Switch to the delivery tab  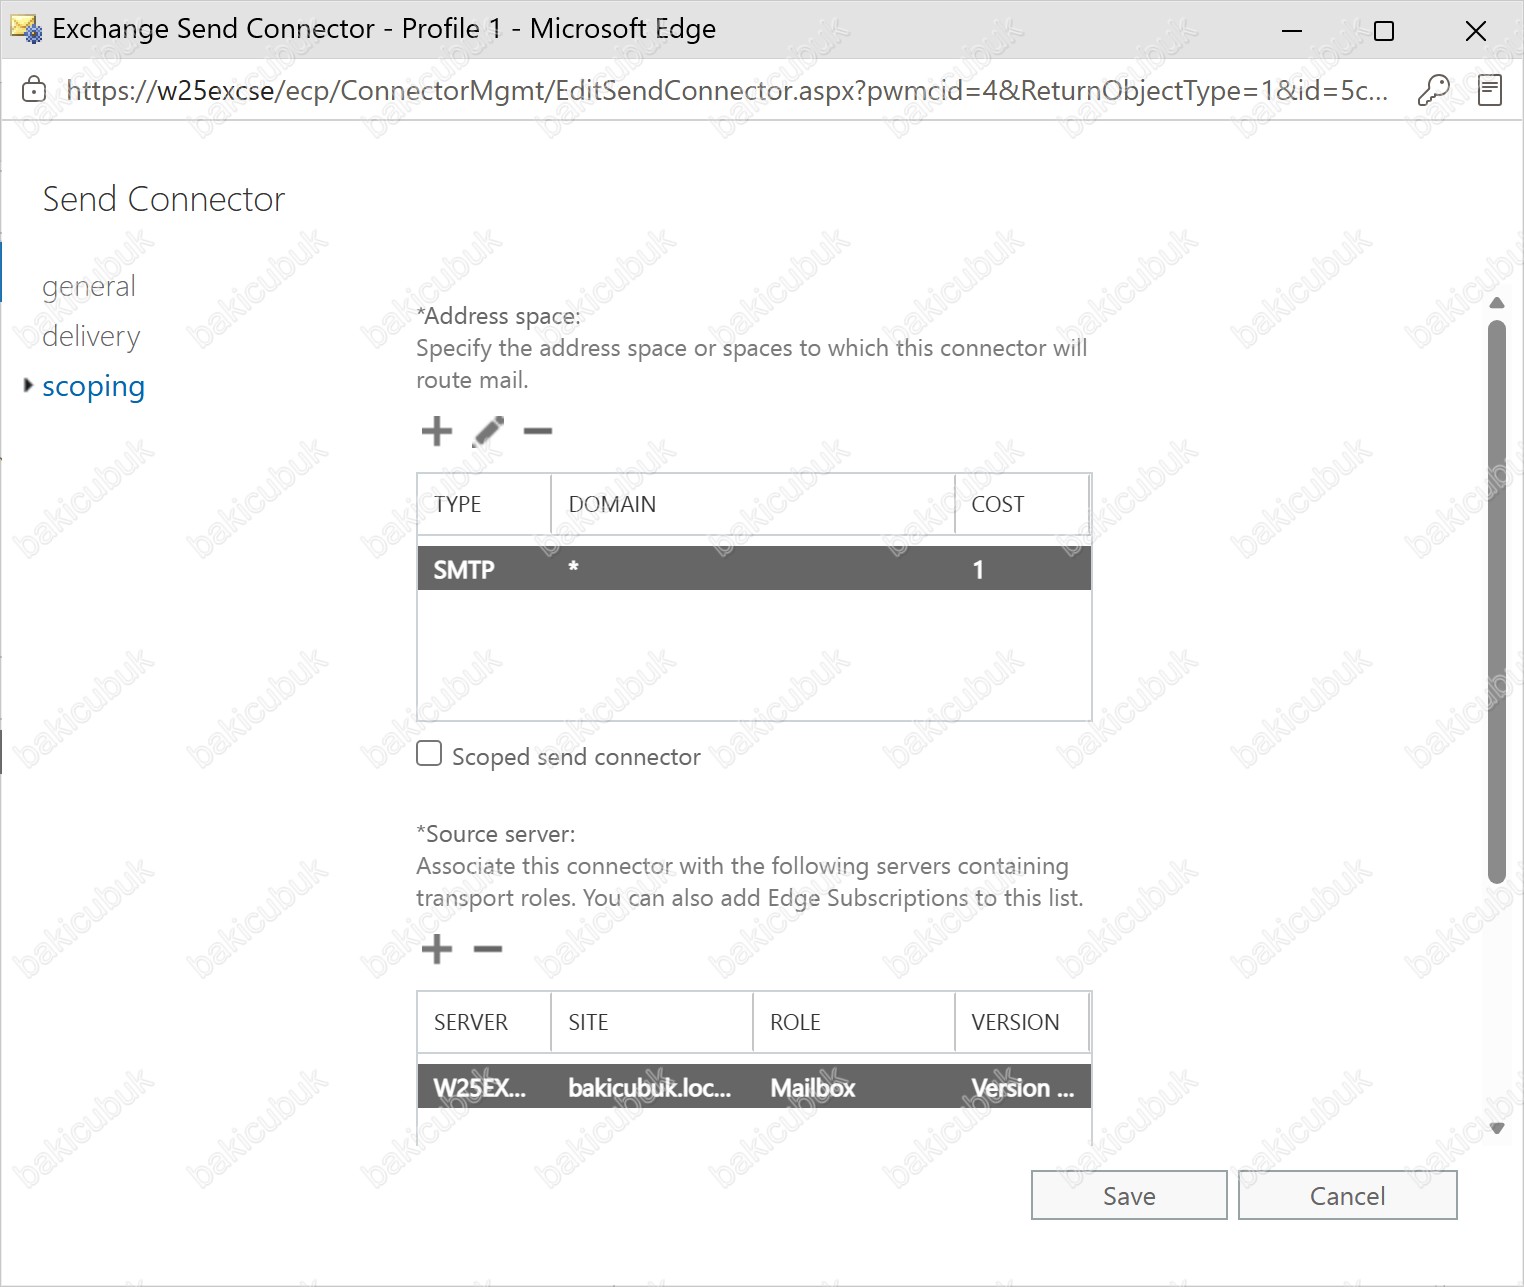coord(91,336)
